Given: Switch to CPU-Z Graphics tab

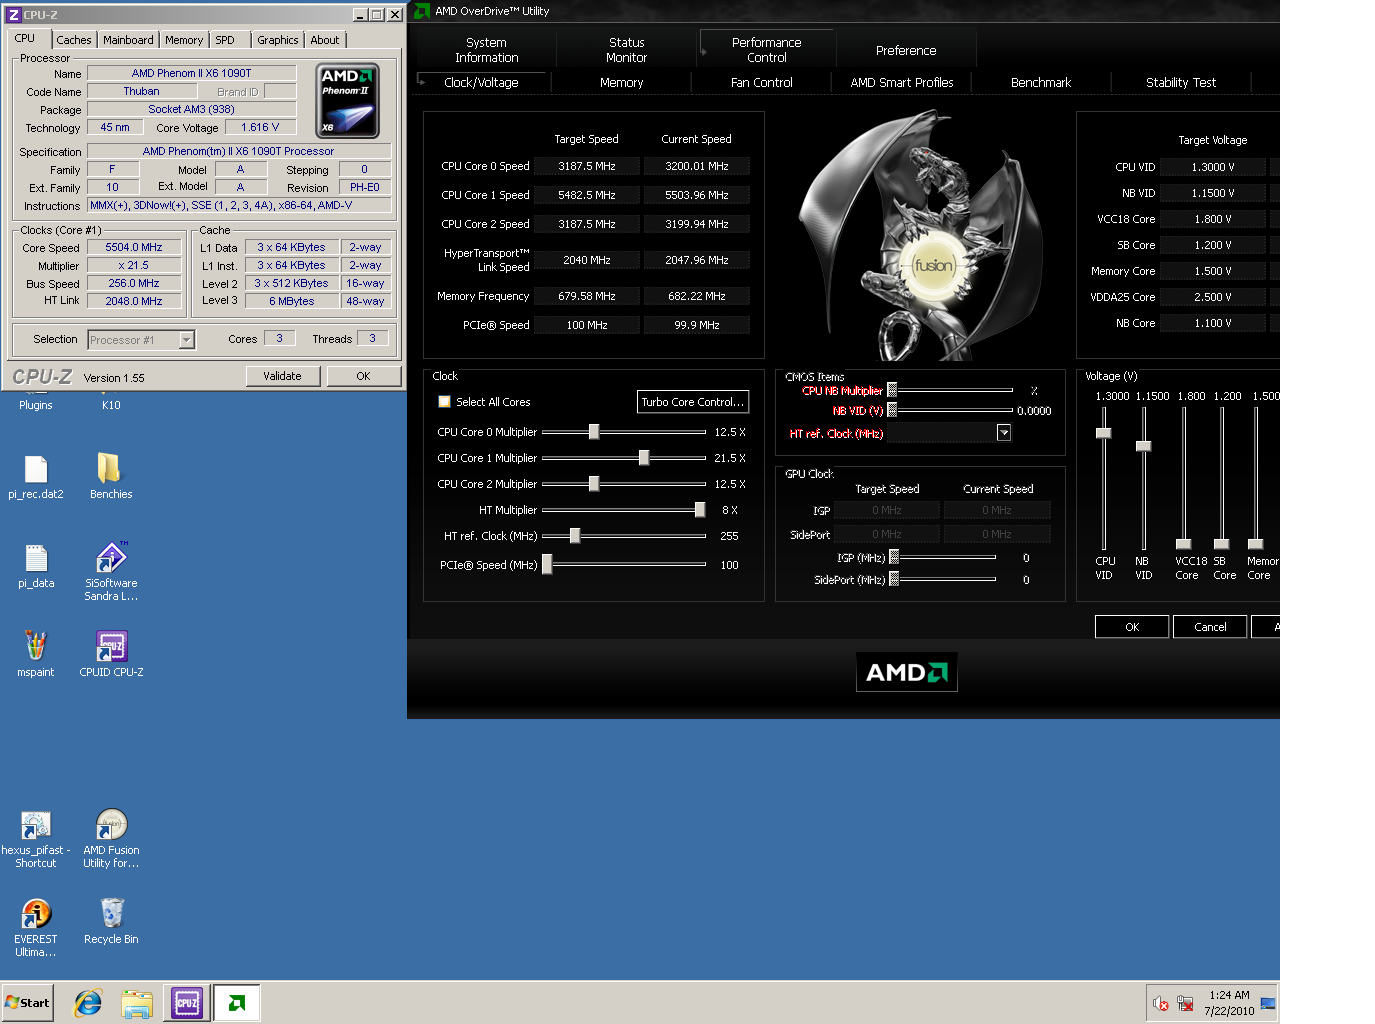Looking at the screenshot, I should pos(278,40).
